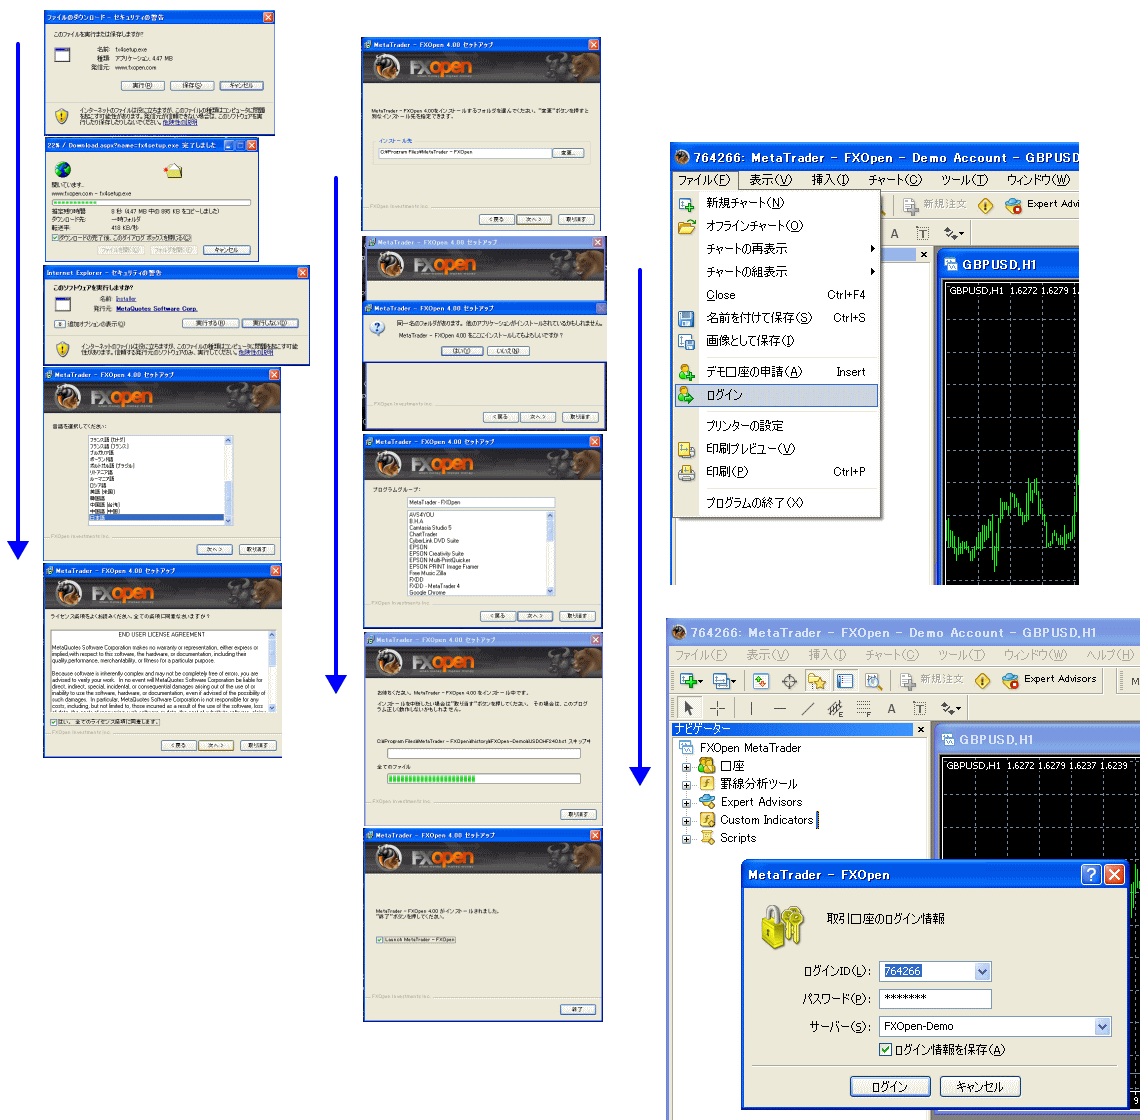Viewport: 1142px width, 1120px height.
Task: Click the new chart toolbar icon with green plus
Action: tap(689, 680)
